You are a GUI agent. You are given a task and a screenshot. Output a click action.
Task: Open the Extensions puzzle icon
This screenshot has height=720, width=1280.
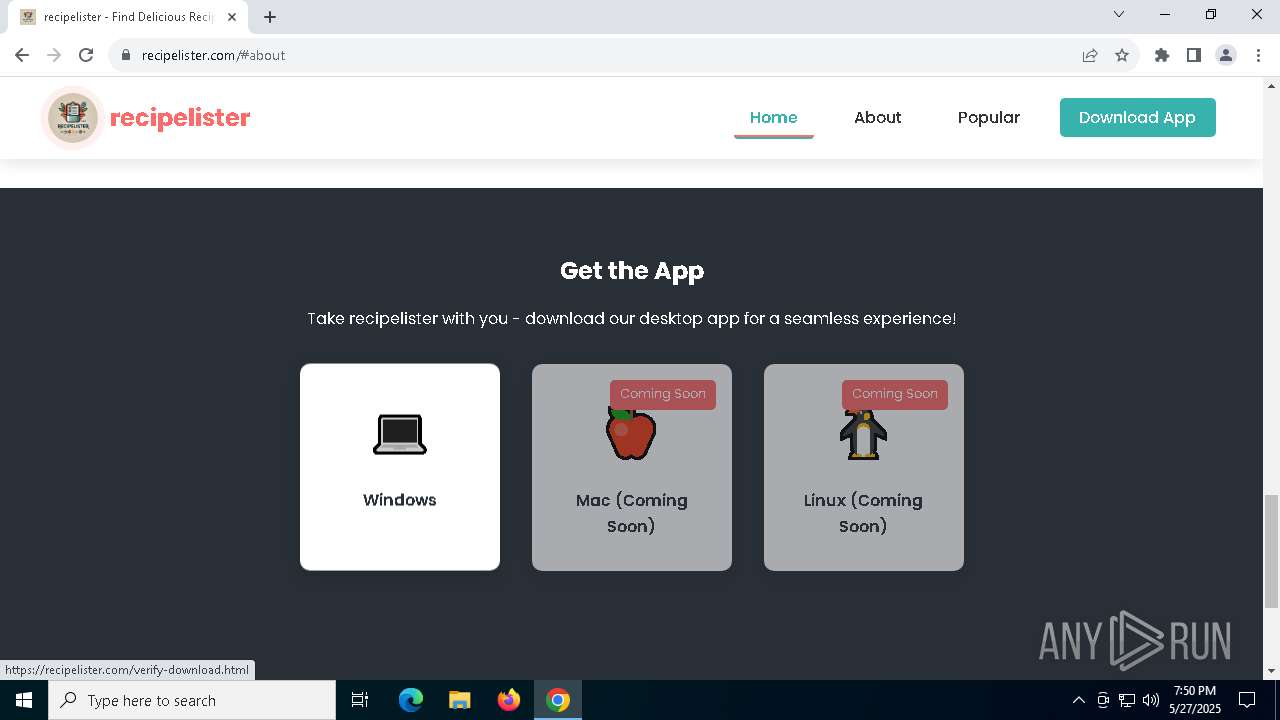click(1162, 55)
